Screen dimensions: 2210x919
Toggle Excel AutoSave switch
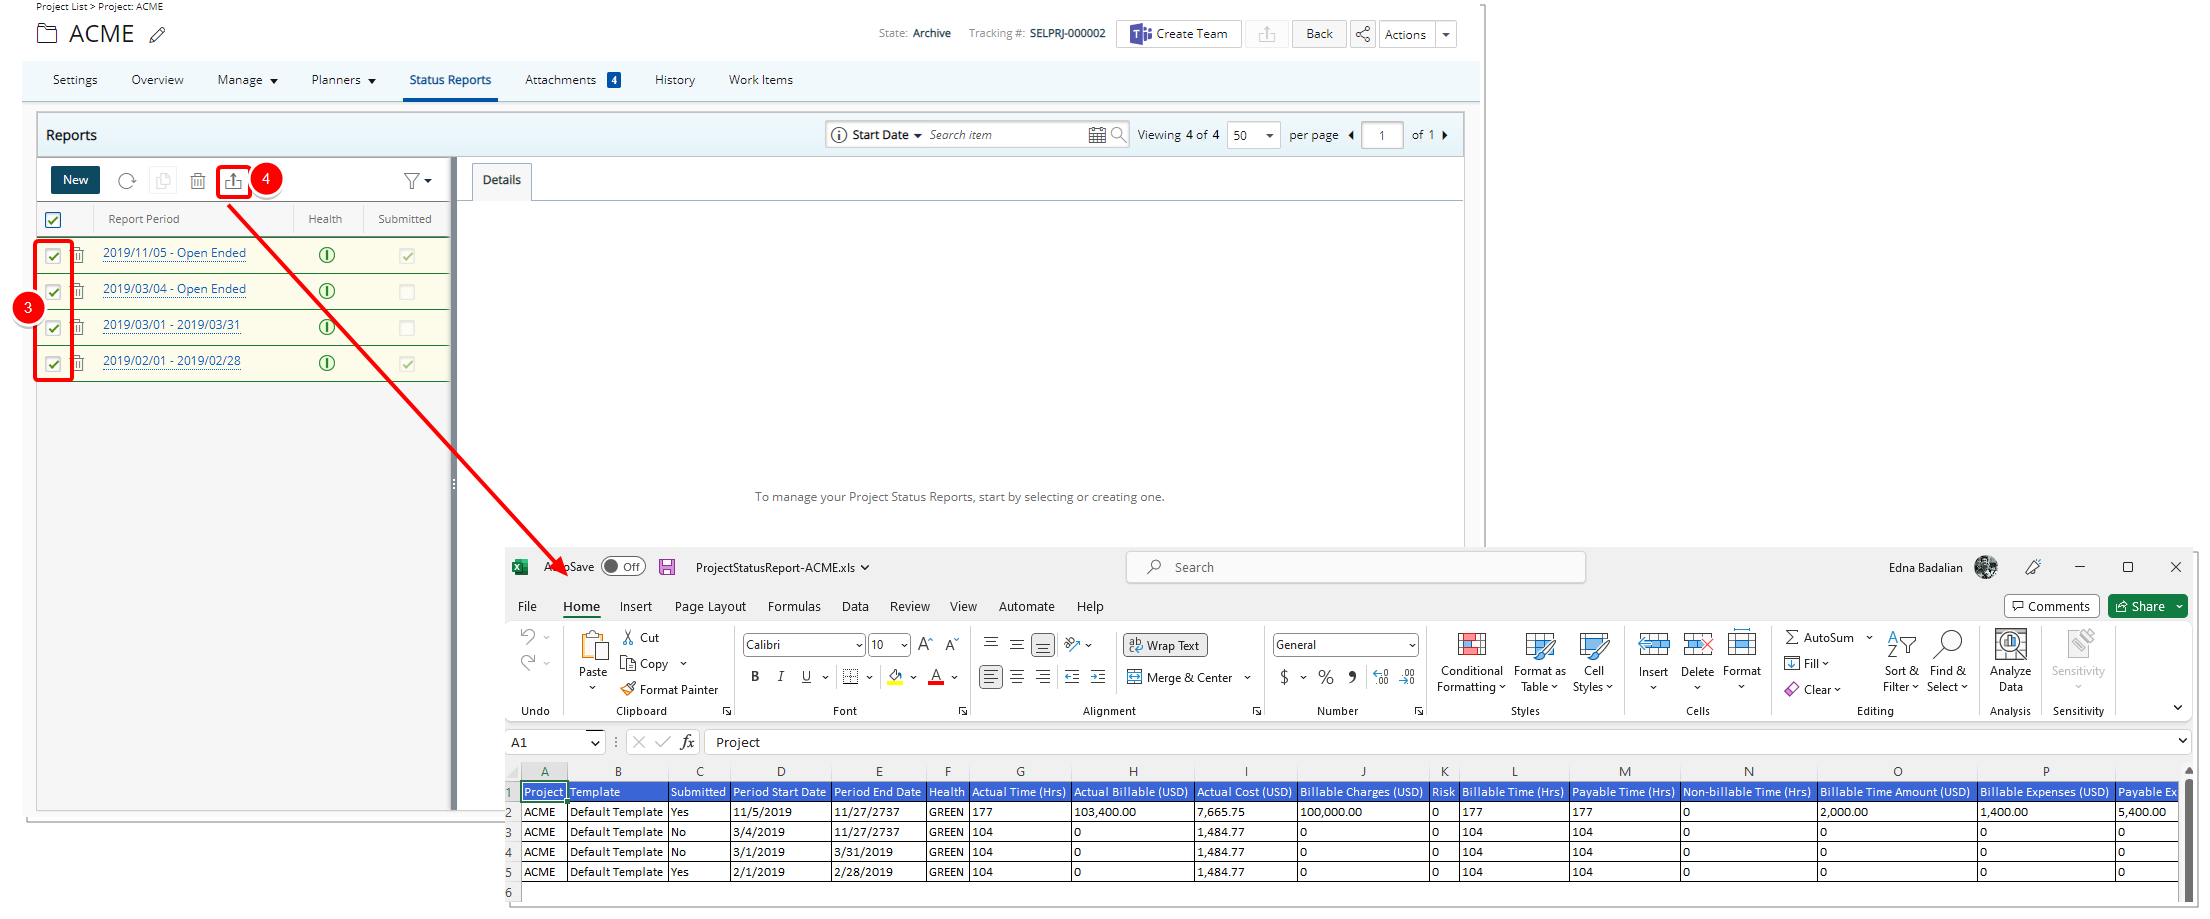coord(623,566)
